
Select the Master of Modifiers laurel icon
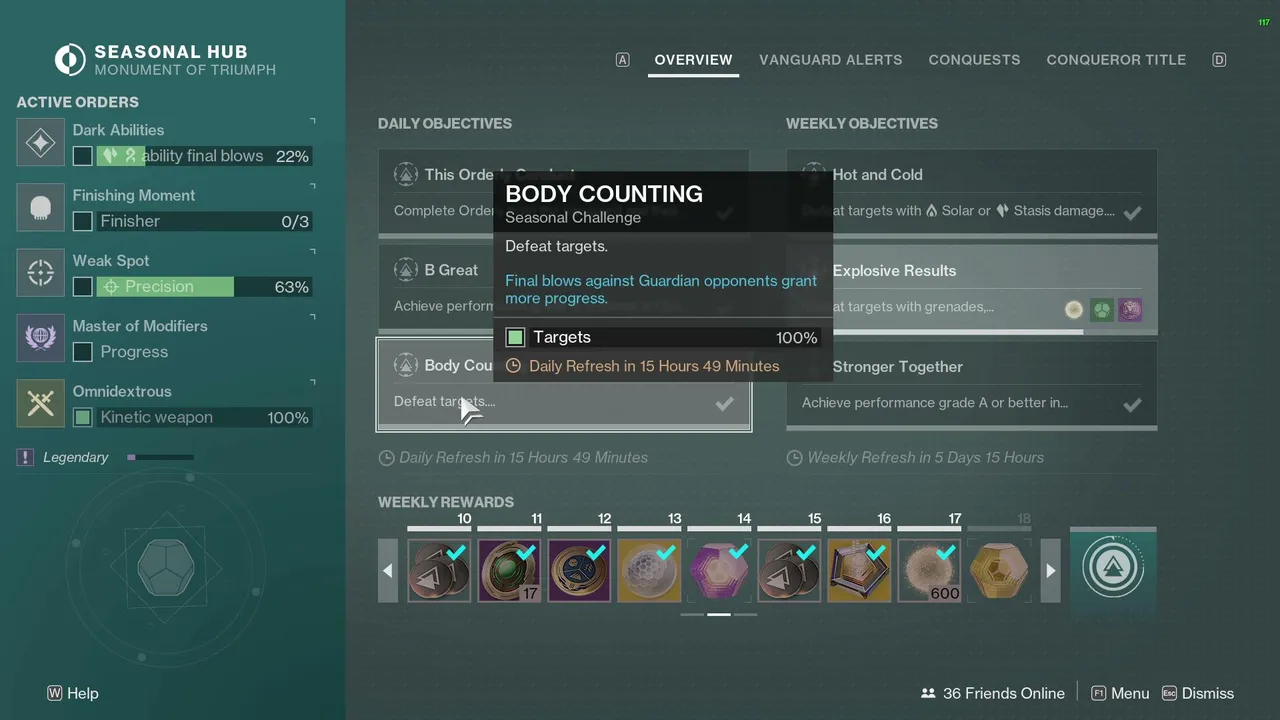[x=40, y=339]
